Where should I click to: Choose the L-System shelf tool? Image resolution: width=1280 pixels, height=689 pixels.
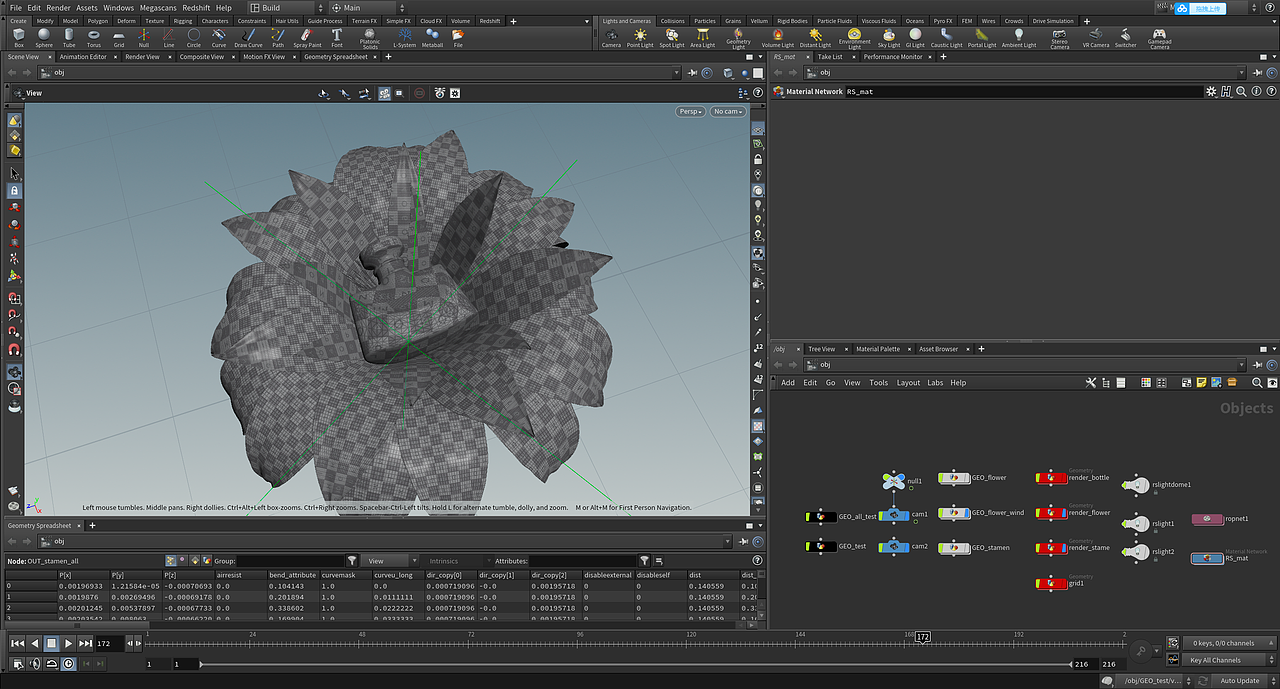404,38
